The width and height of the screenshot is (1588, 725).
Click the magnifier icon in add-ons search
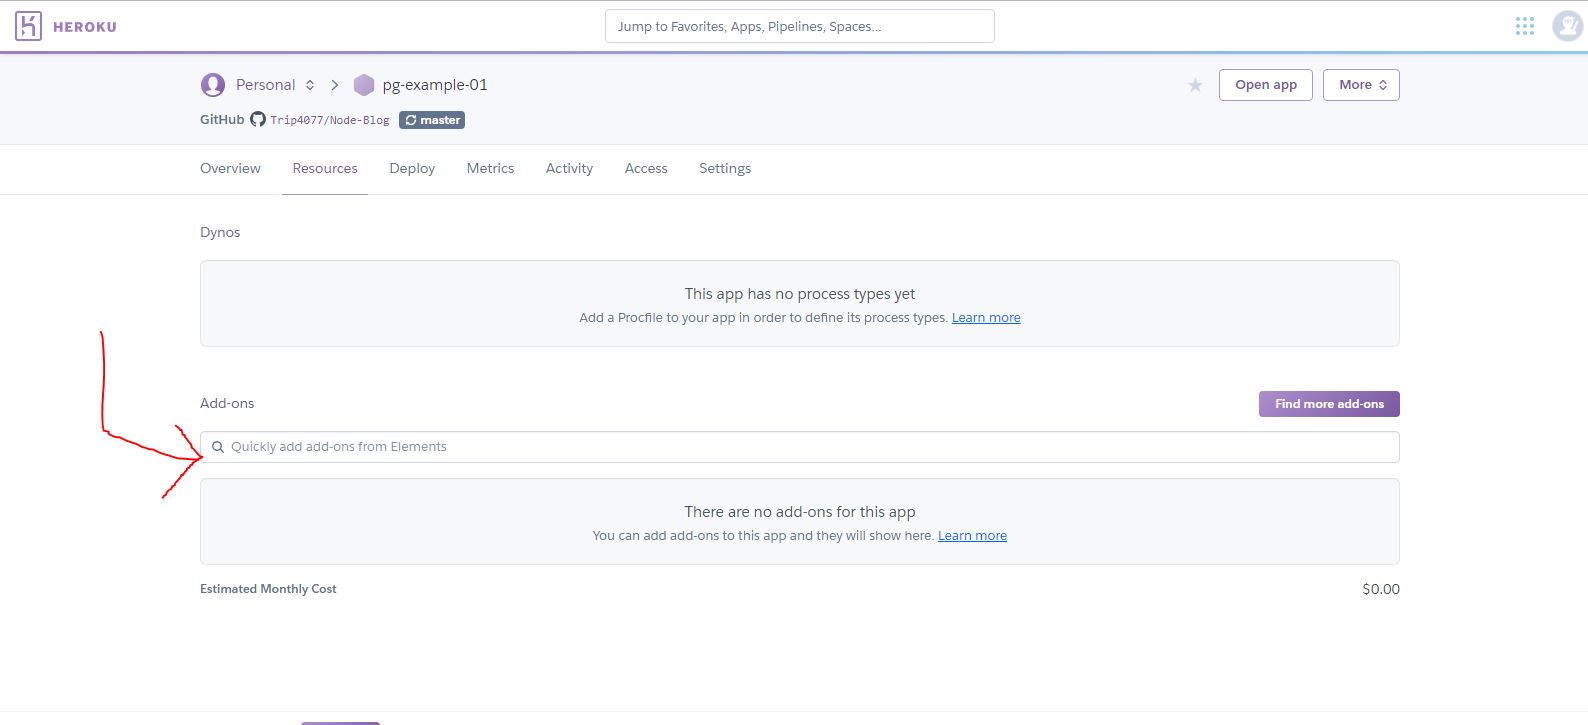coord(218,447)
